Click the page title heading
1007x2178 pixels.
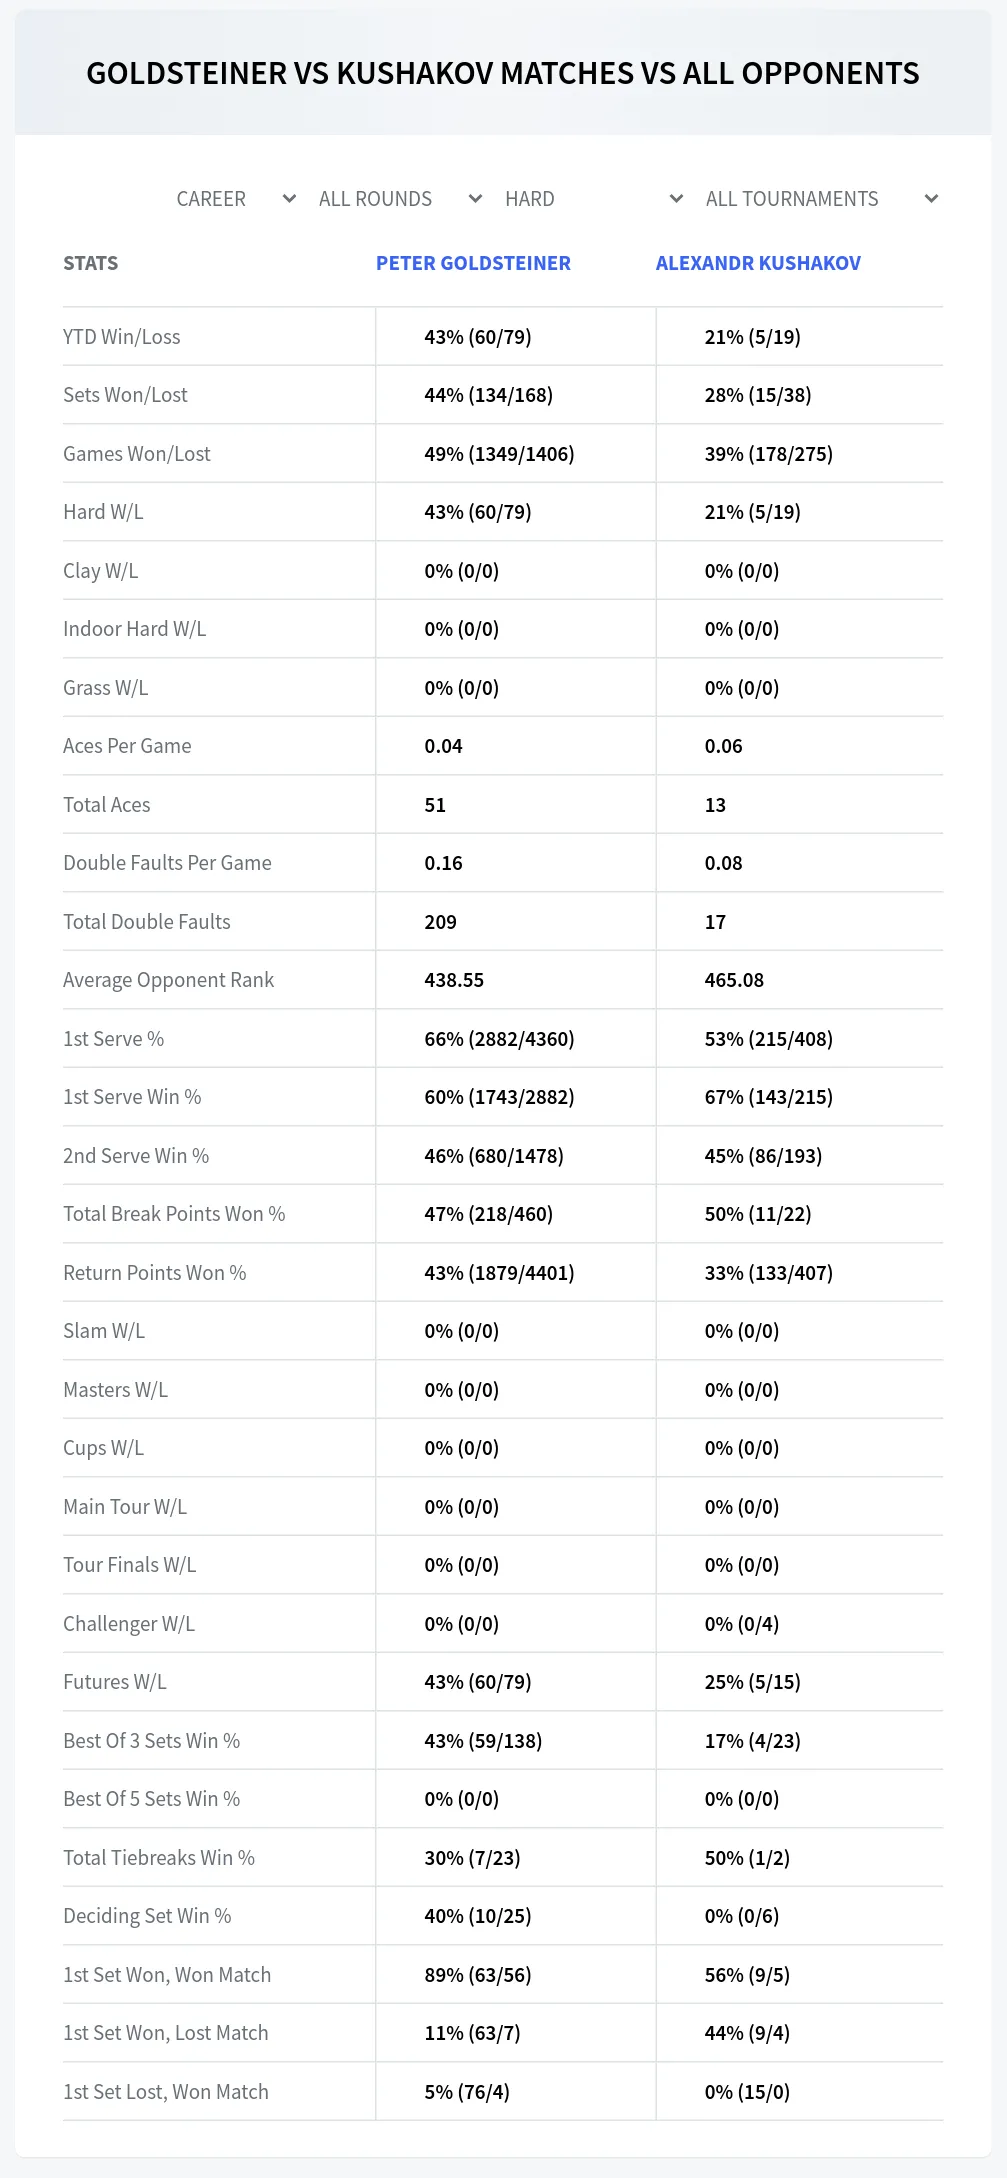[503, 73]
